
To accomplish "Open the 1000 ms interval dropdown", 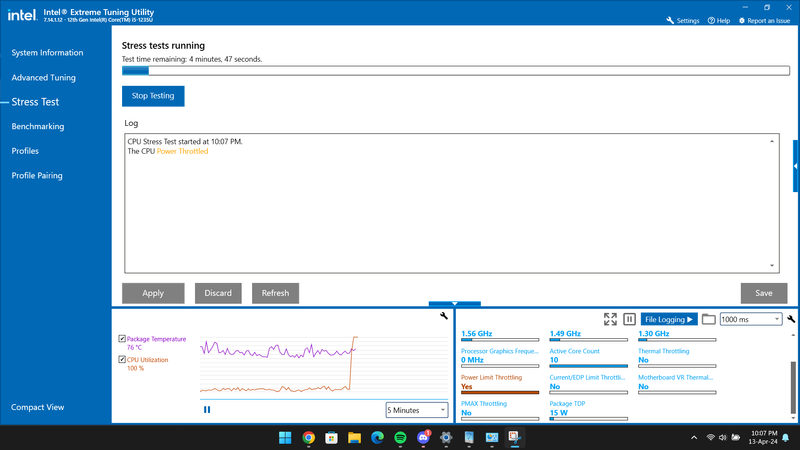I will (751, 319).
